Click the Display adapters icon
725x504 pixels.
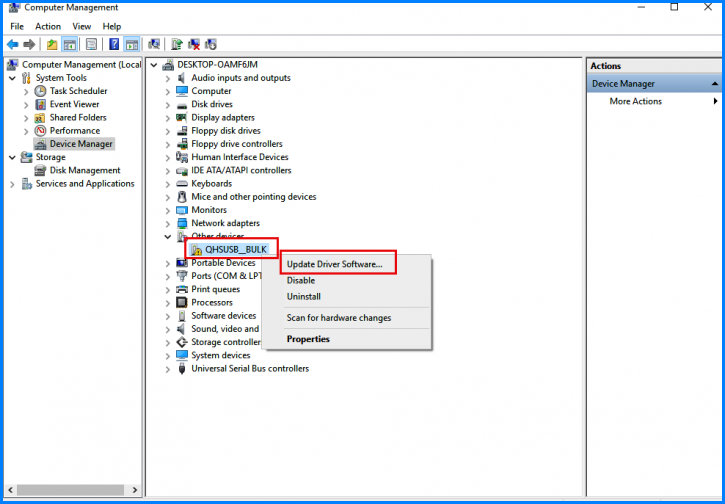[182, 117]
